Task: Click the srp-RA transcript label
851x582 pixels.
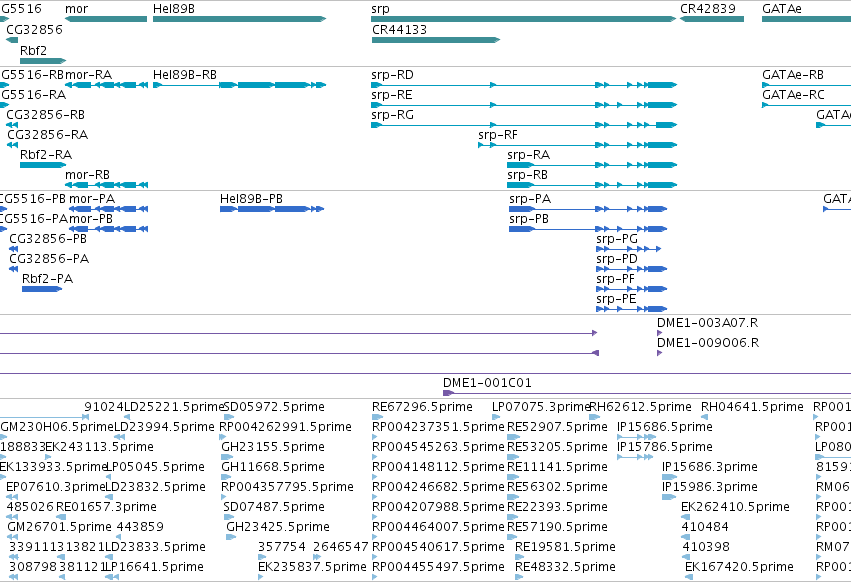Action: (529, 155)
